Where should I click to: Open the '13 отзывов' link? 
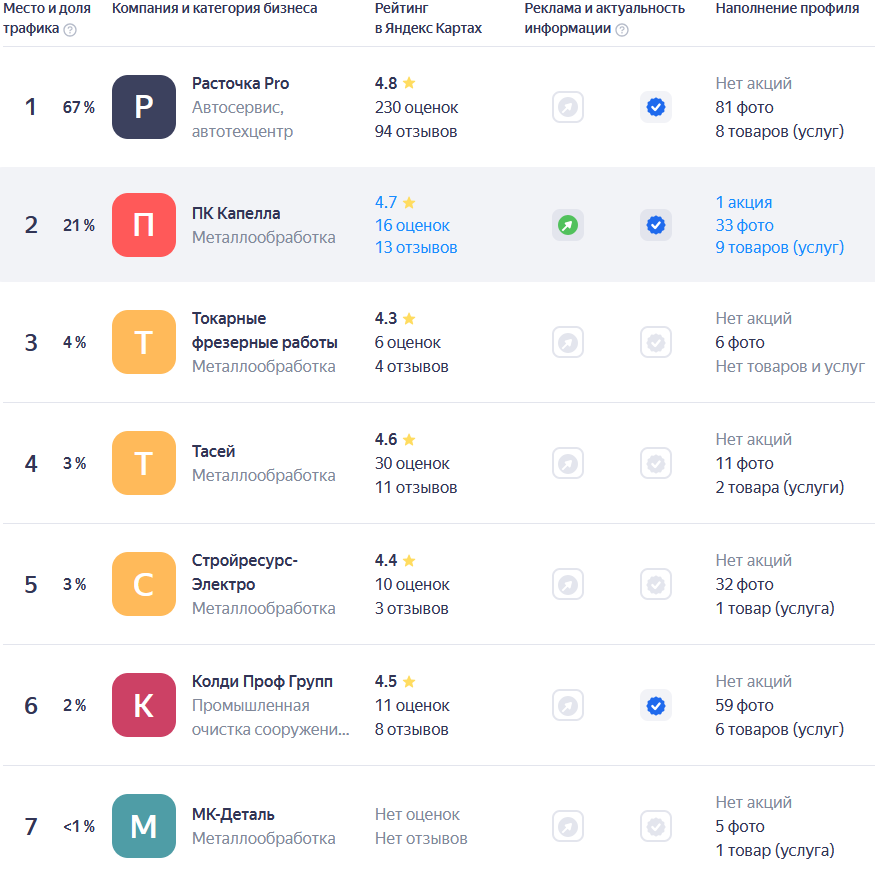(416, 248)
